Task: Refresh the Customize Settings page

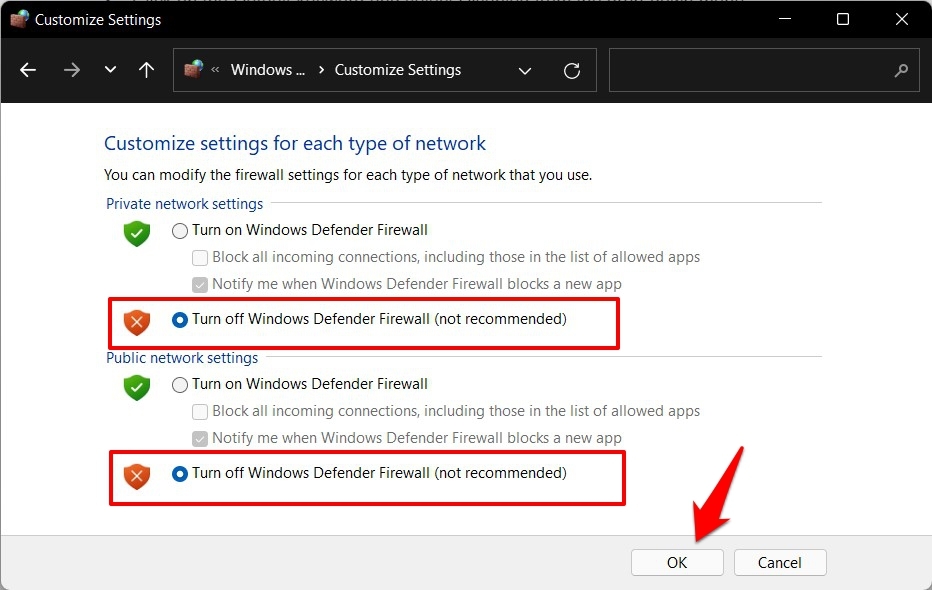Action: click(x=572, y=70)
